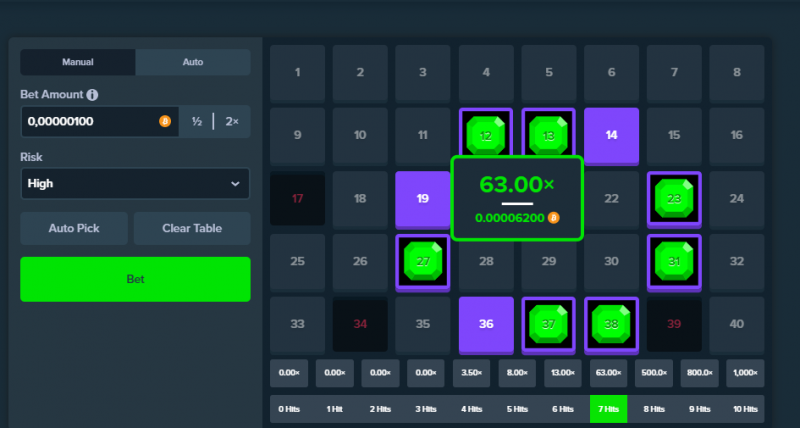Click the 63.00× multiplier box in payout row
The height and width of the screenshot is (428, 800).
tap(608, 373)
